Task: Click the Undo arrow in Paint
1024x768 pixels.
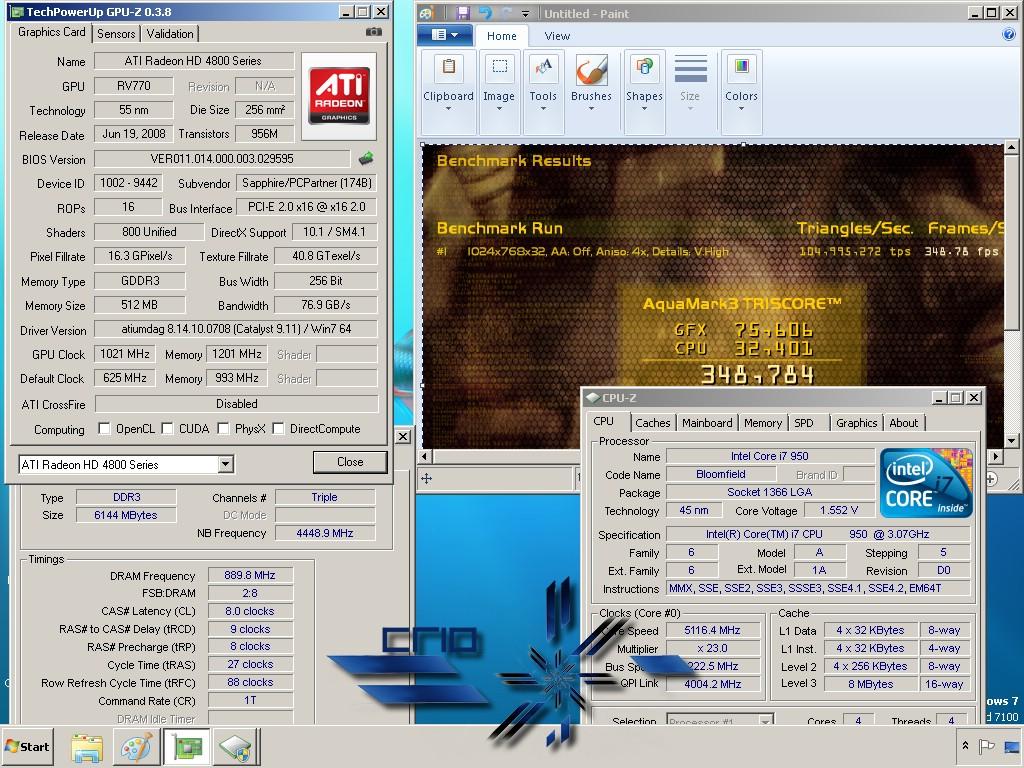Action: (x=485, y=13)
